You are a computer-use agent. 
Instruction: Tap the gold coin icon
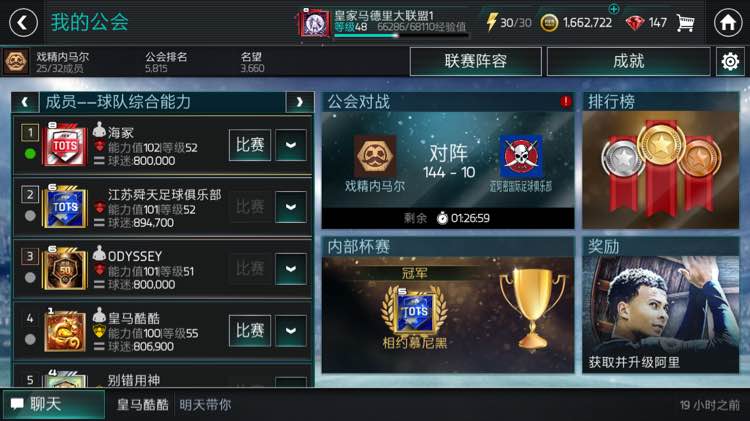tap(549, 22)
